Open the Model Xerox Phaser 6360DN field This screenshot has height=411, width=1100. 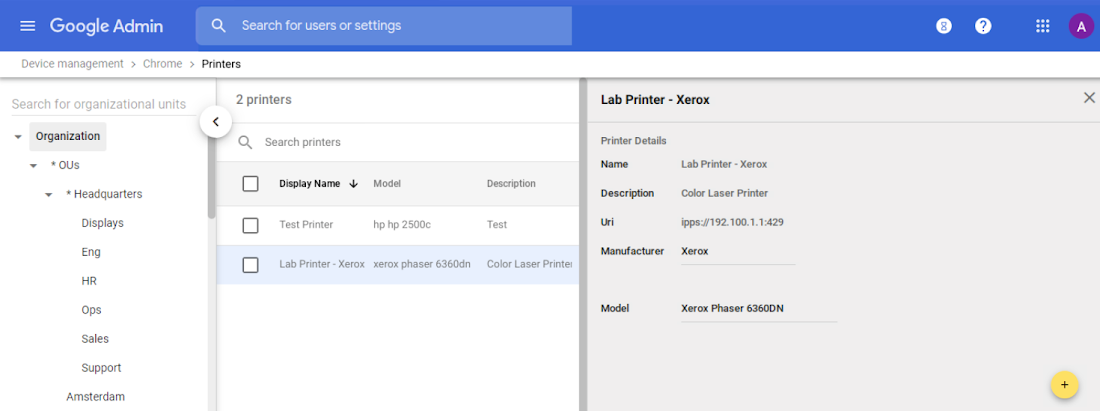coord(759,309)
